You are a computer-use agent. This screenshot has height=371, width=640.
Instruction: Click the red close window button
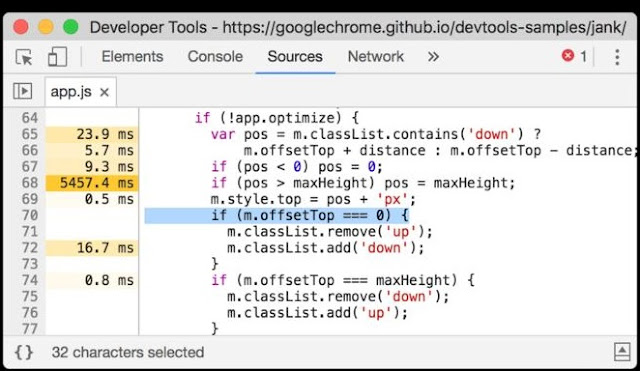tap(21, 27)
